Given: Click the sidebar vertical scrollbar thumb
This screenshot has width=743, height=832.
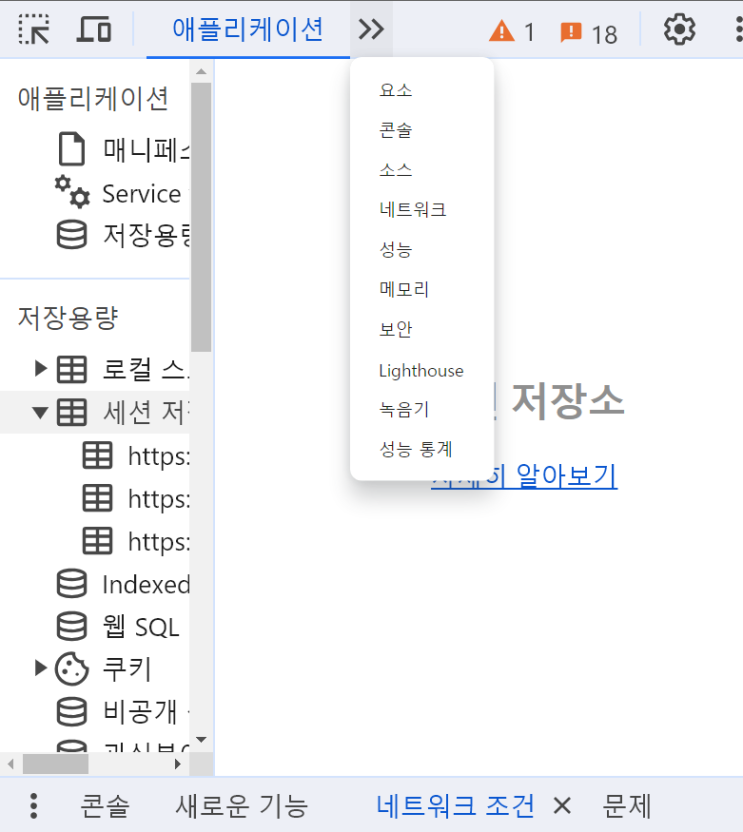Looking at the screenshot, I should (201, 217).
